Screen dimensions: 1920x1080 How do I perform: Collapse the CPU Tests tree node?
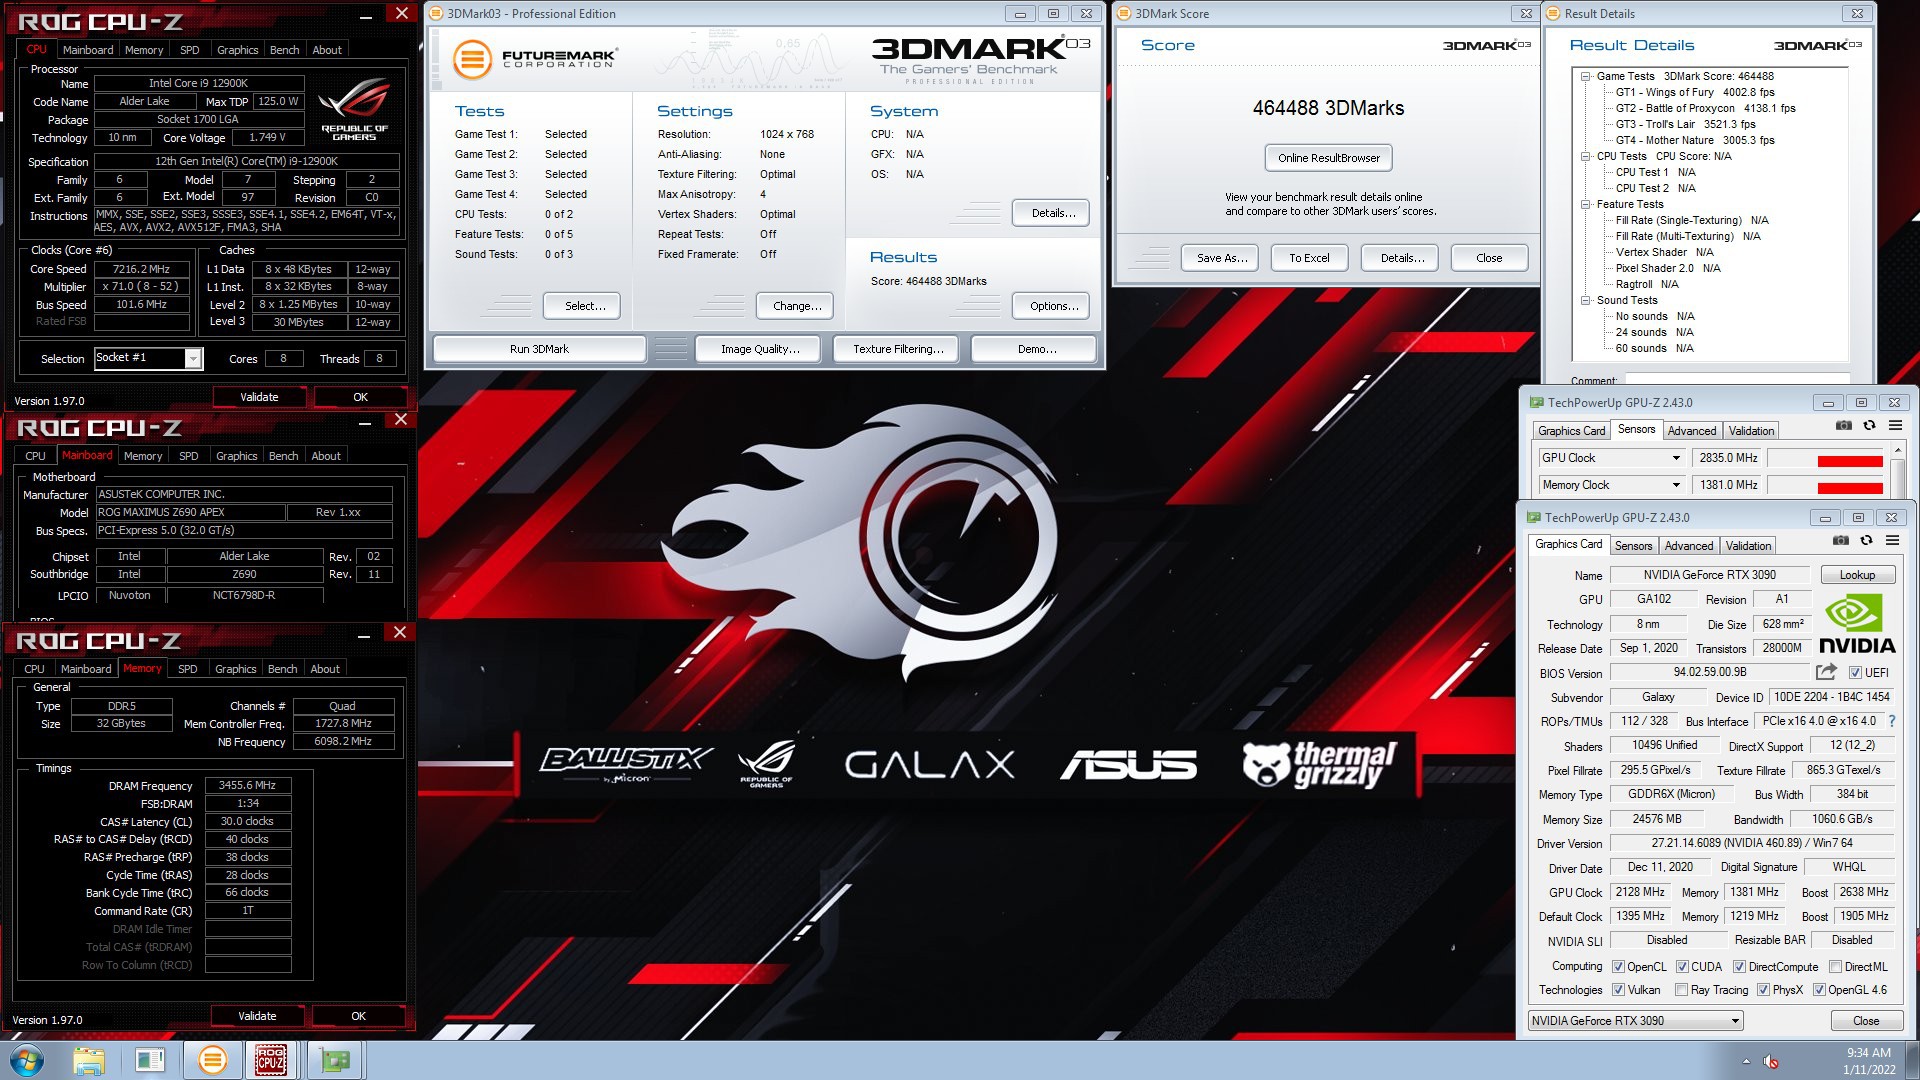1586,156
